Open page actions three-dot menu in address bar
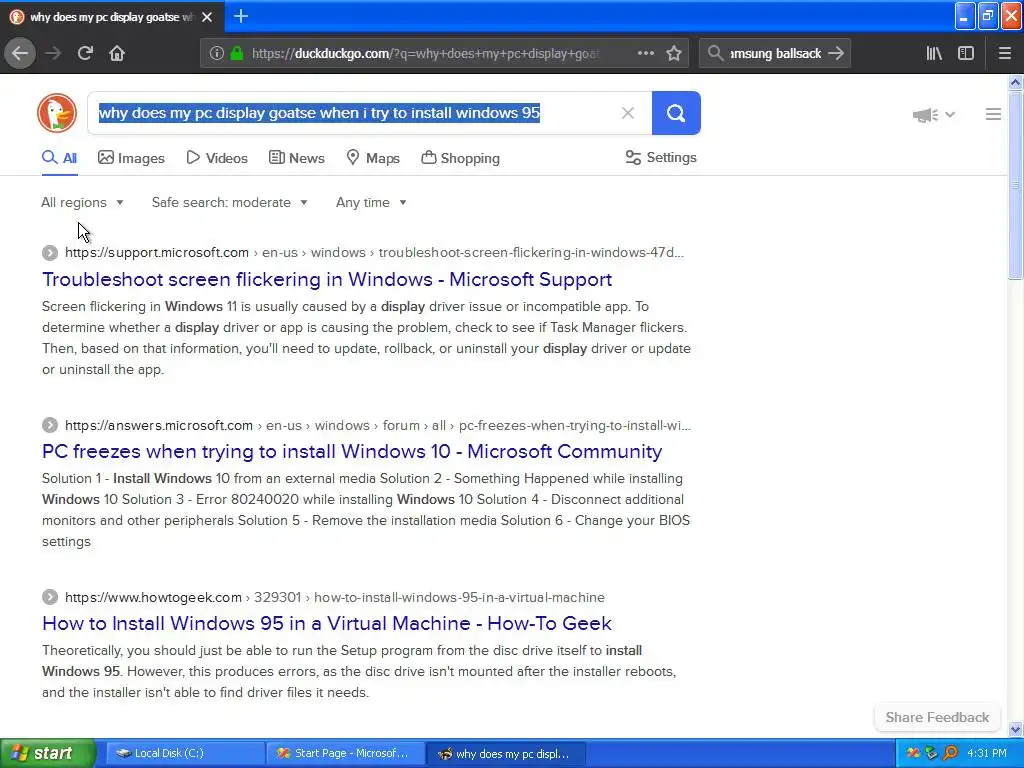Viewport: 1024px width, 768px height. [x=645, y=53]
